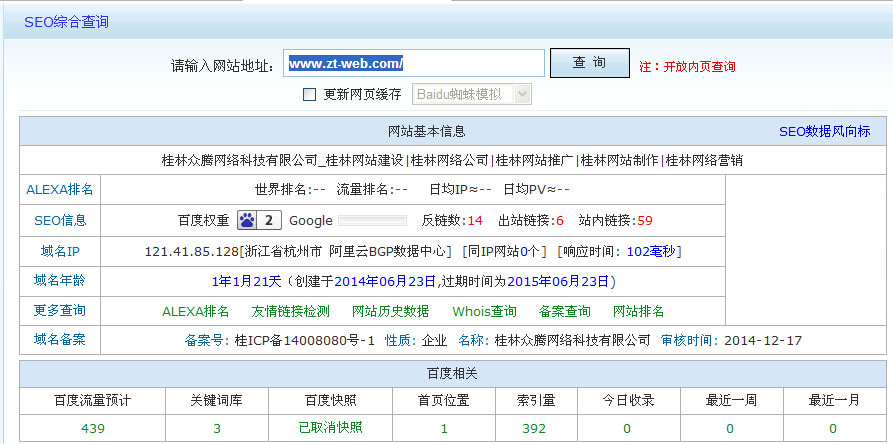Click the expiry date 2015年06月23日
This screenshot has width=893, height=444.
pyautogui.click(x=558, y=281)
